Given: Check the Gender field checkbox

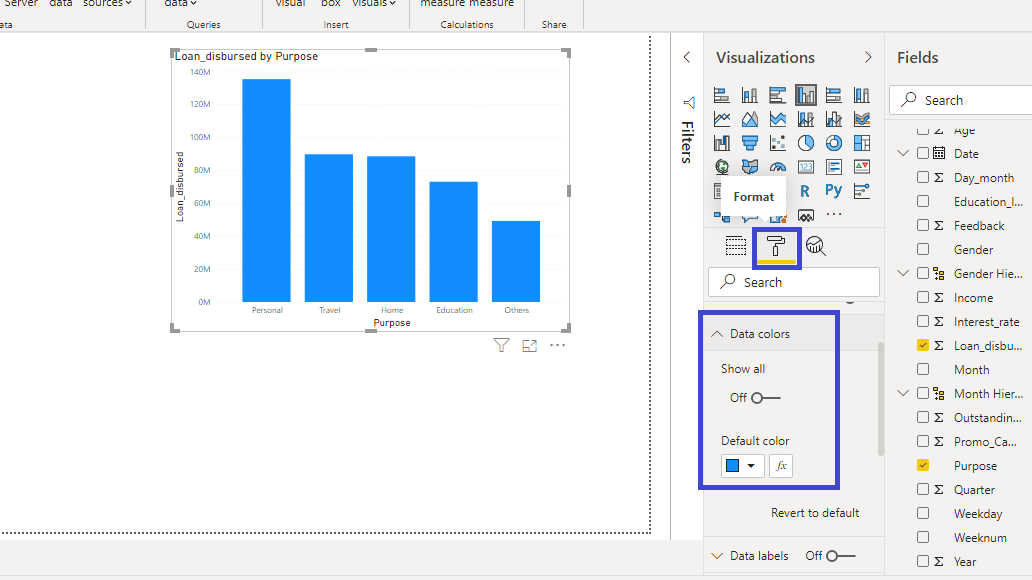Looking at the screenshot, I should (923, 250).
